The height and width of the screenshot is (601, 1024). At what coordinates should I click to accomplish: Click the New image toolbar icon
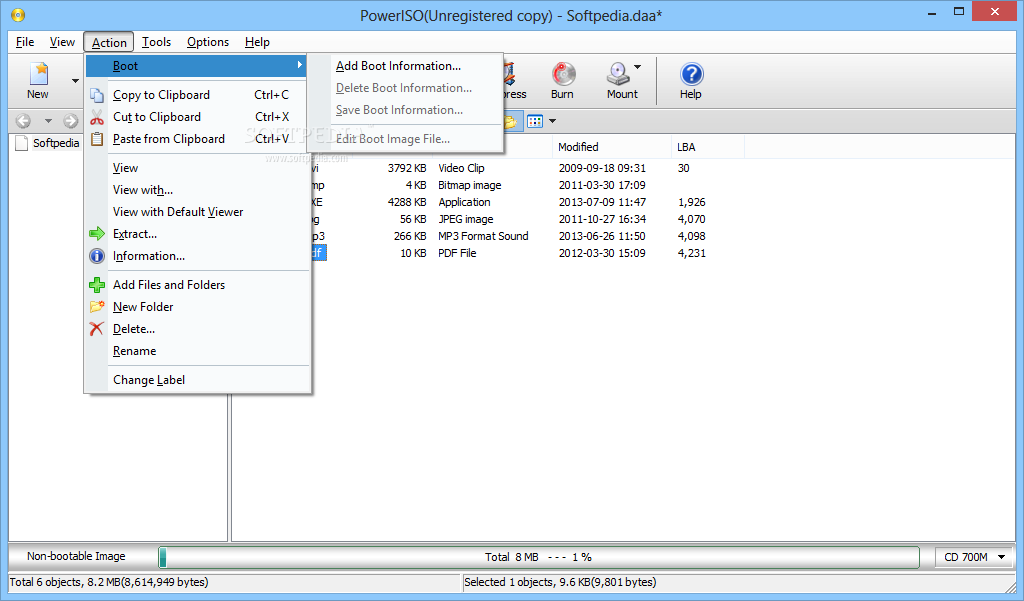[x=39, y=74]
